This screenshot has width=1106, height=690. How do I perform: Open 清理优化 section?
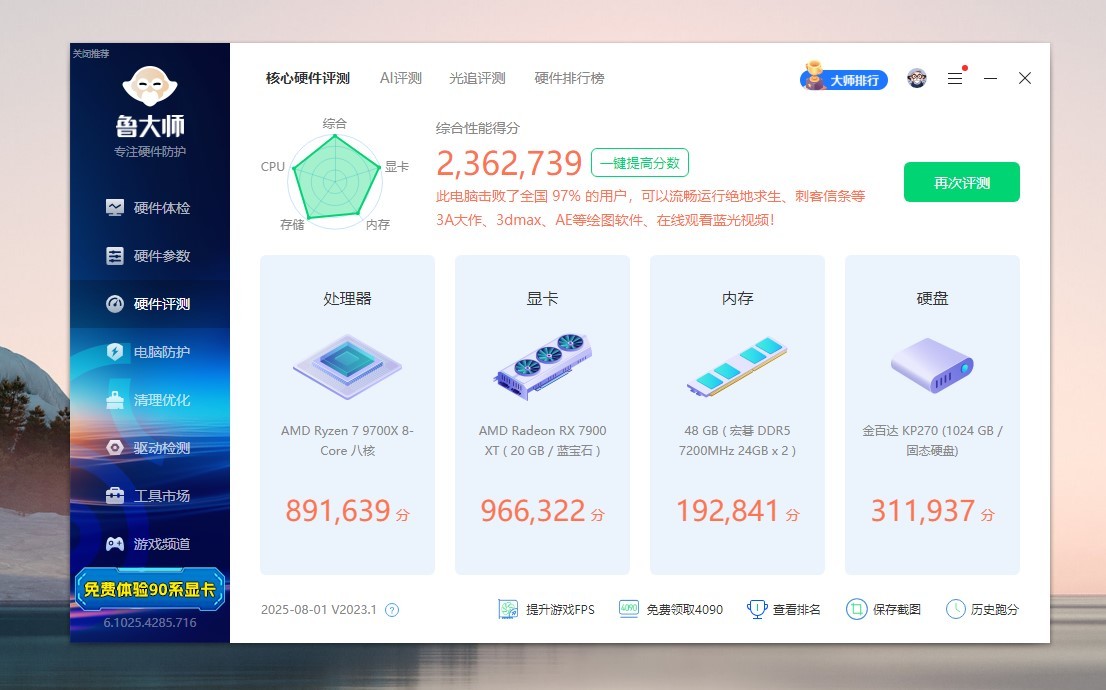pyautogui.click(x=150, y=400)
